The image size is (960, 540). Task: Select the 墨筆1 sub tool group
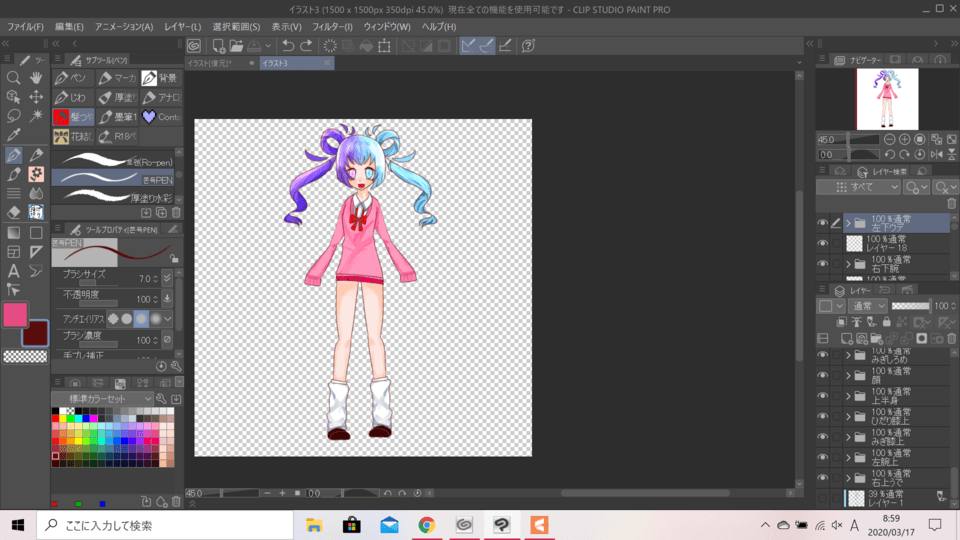point(118,116)
